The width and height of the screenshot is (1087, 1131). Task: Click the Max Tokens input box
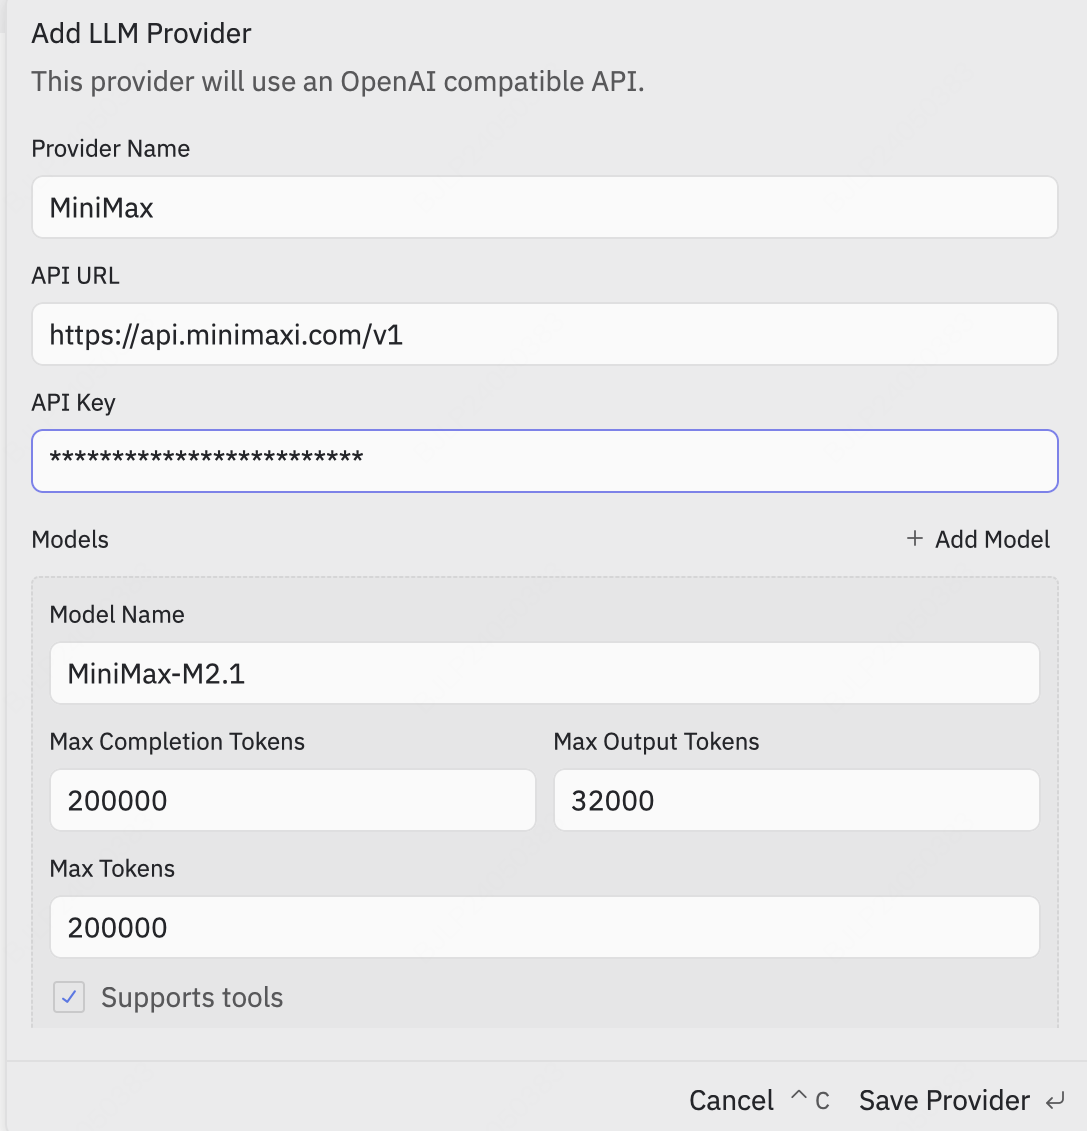pos(544,927)
